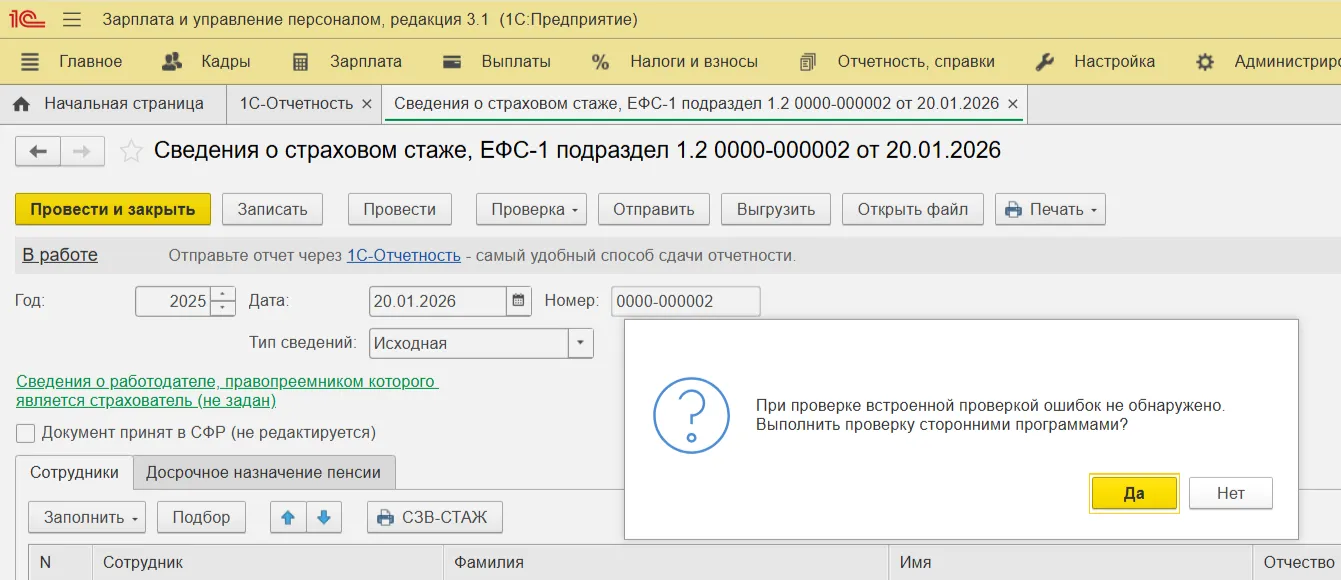Click the Номер input field
The height and width of the screenshot is (580, 1341).
click(x=685, y=301)
